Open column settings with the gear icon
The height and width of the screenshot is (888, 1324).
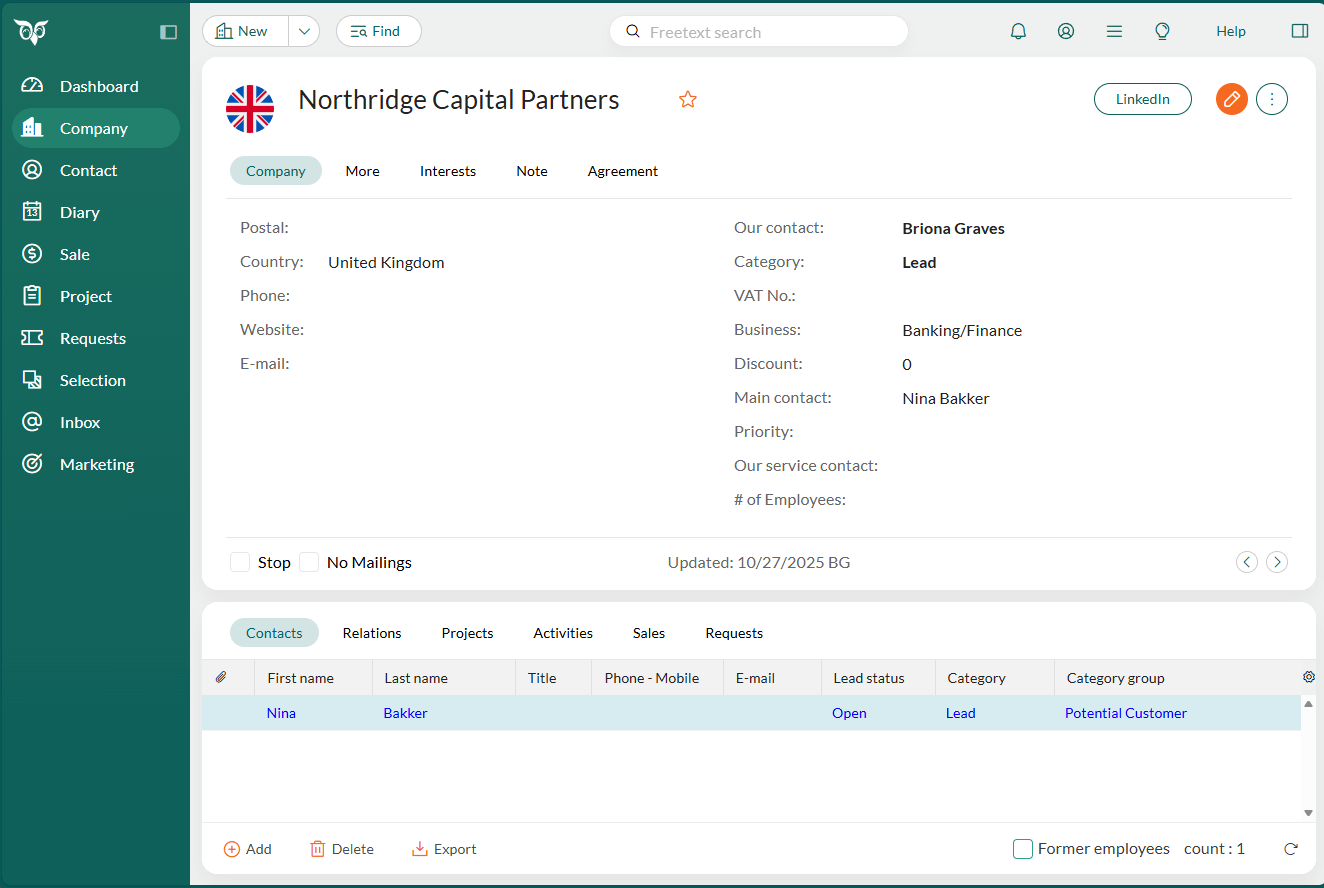(1309, 677)
